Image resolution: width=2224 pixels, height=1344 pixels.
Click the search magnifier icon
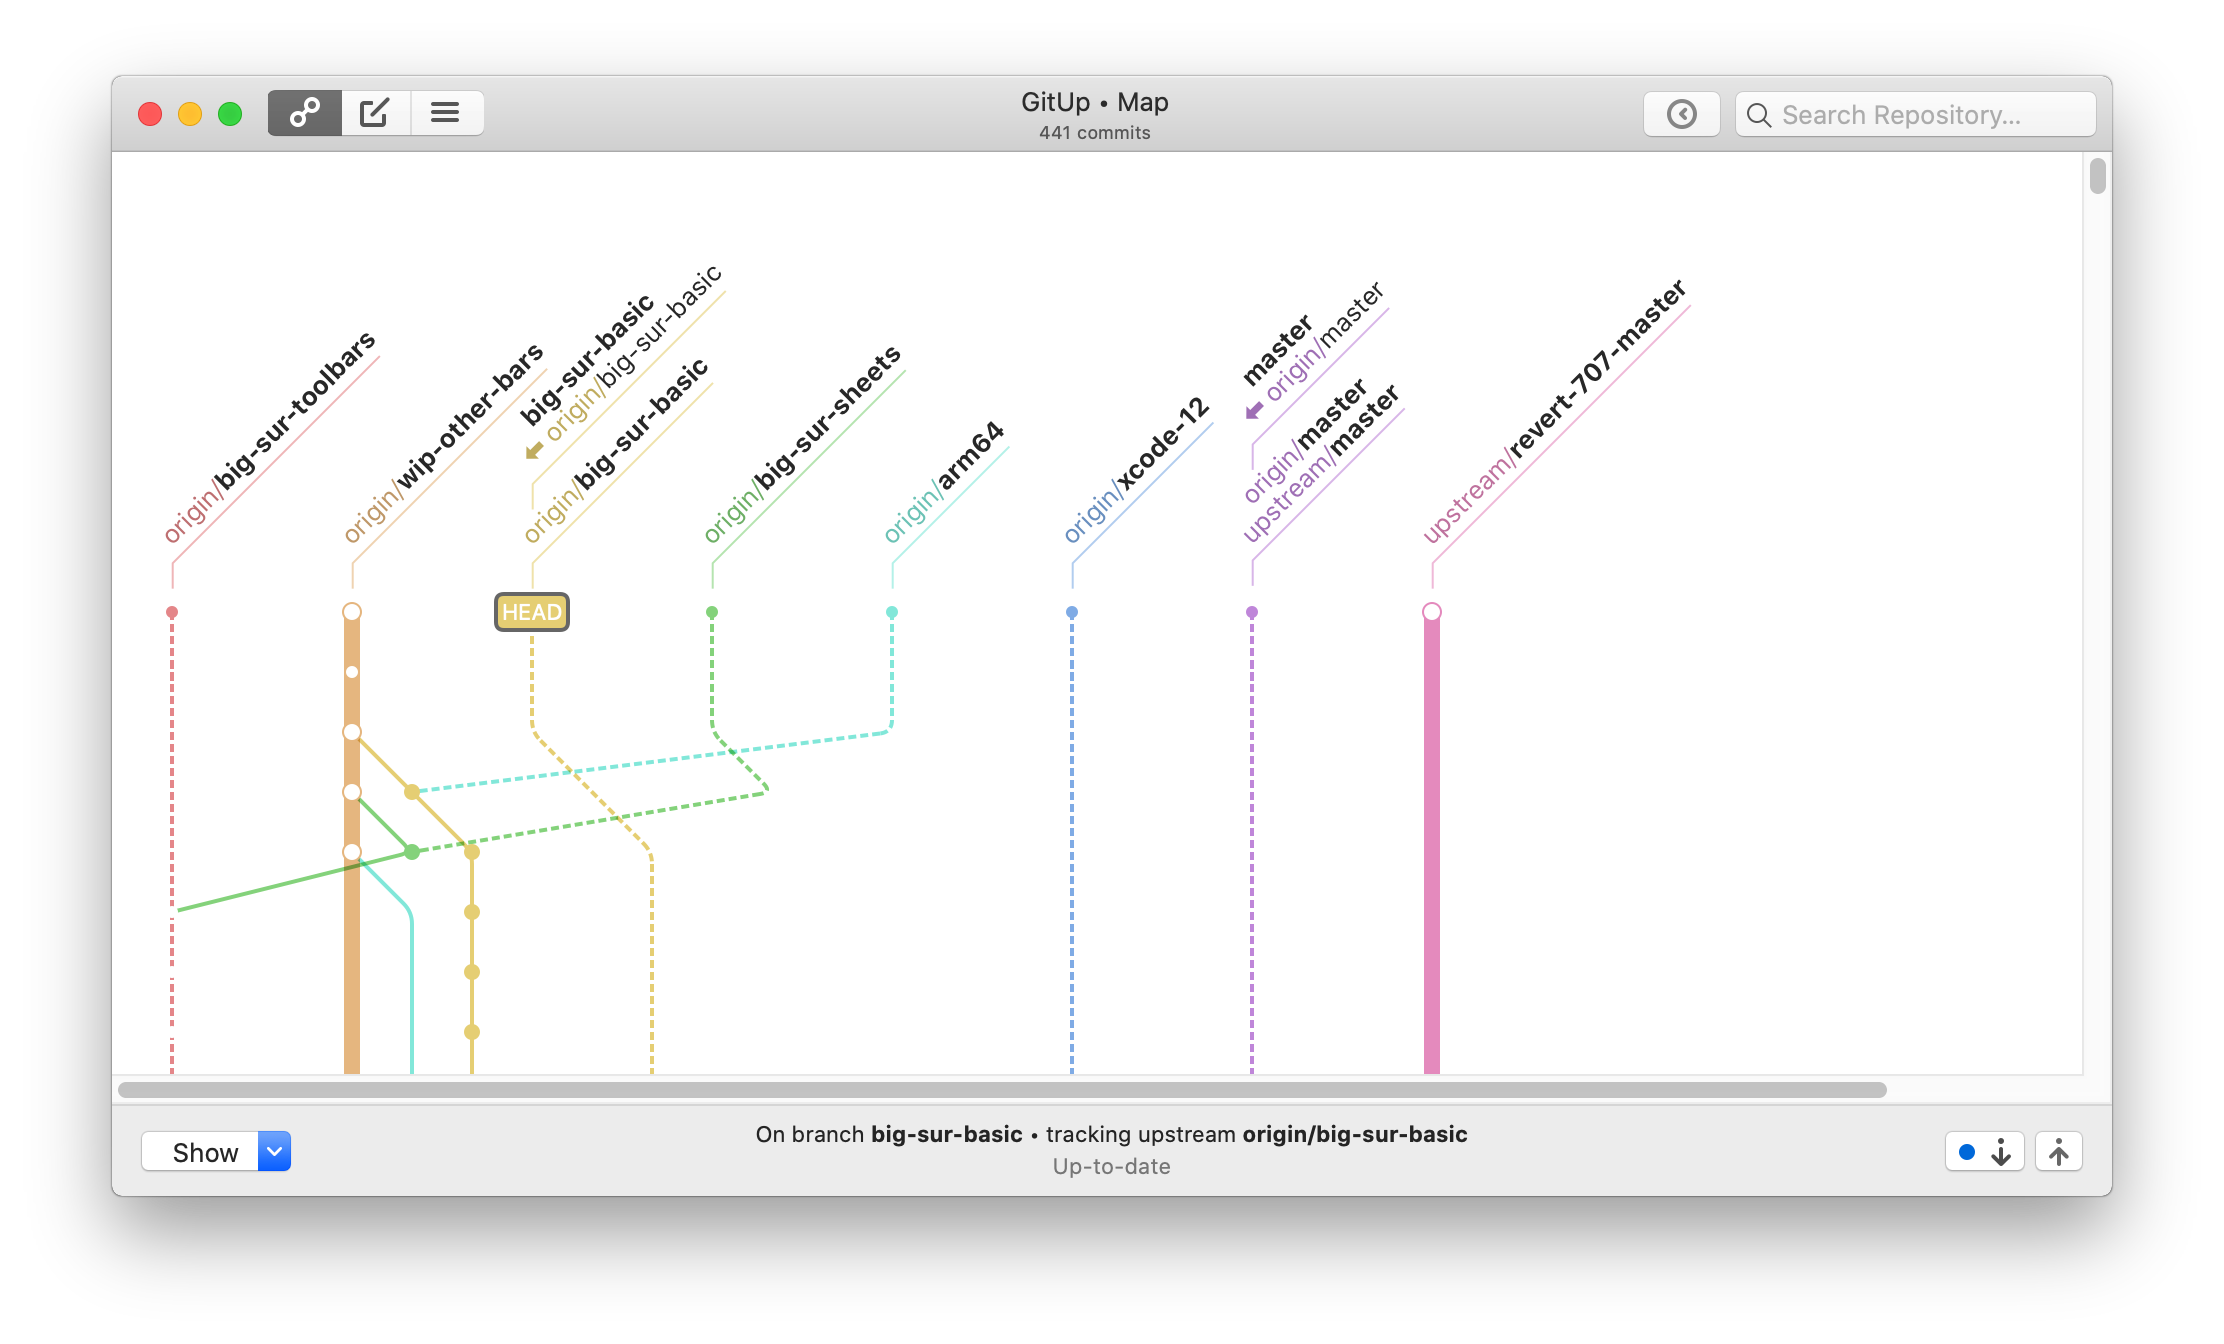click(1759, 115)
